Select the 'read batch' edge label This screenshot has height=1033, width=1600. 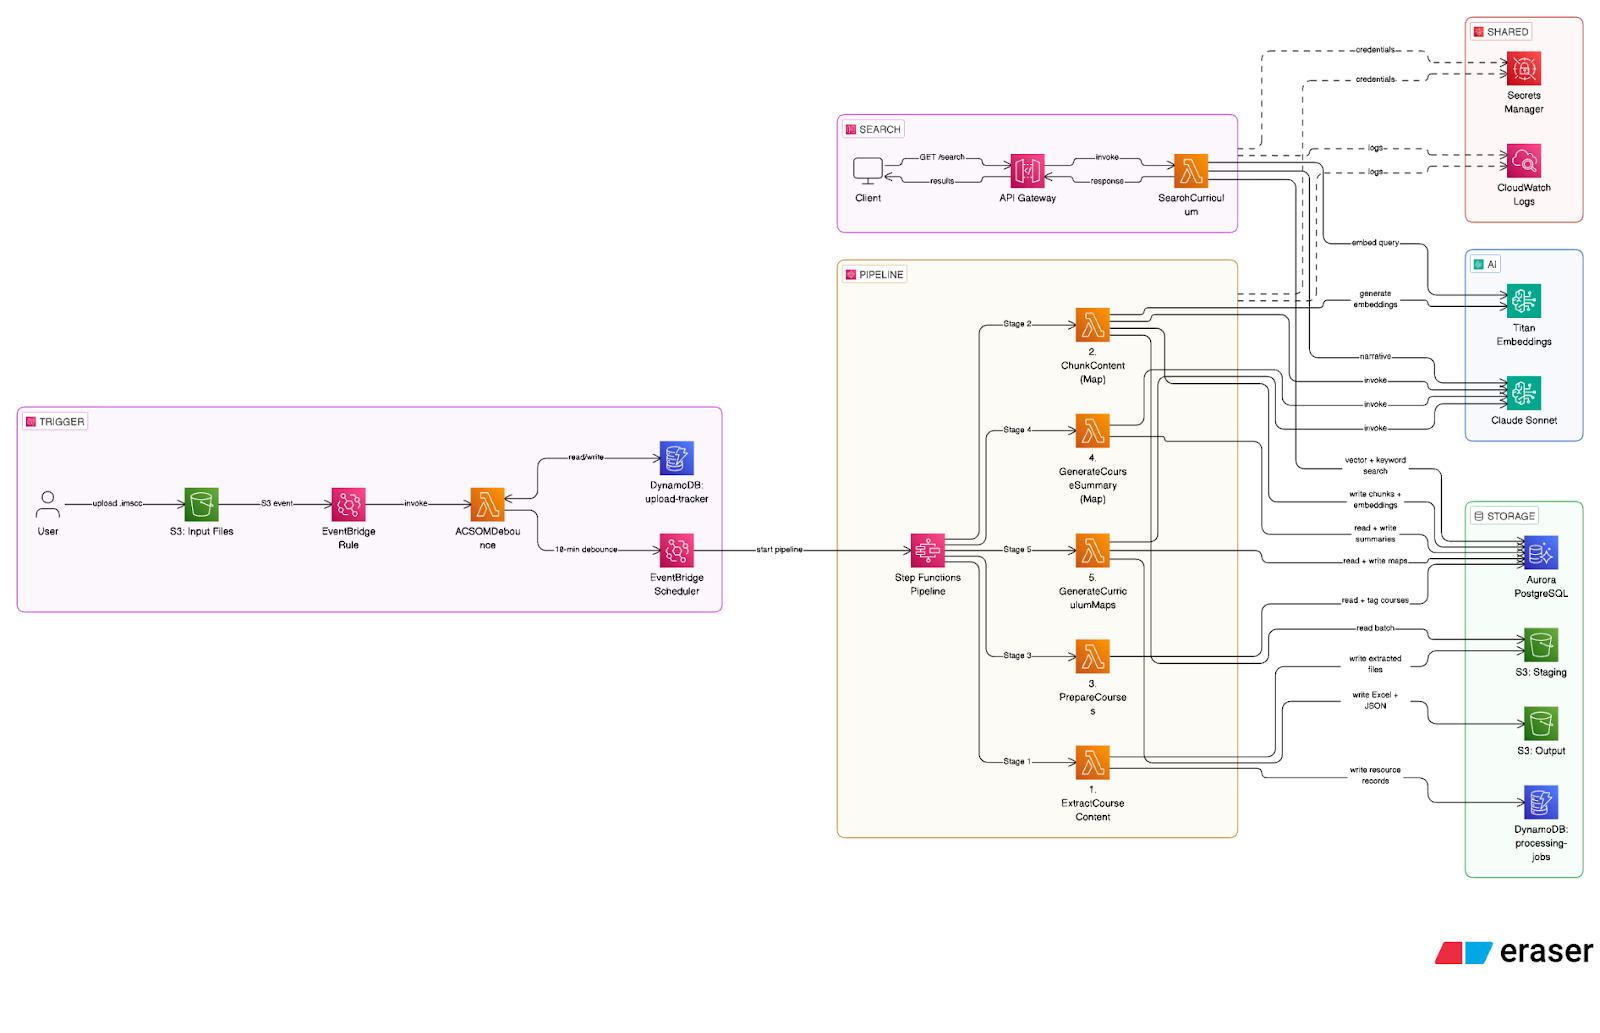[1375, 629]
